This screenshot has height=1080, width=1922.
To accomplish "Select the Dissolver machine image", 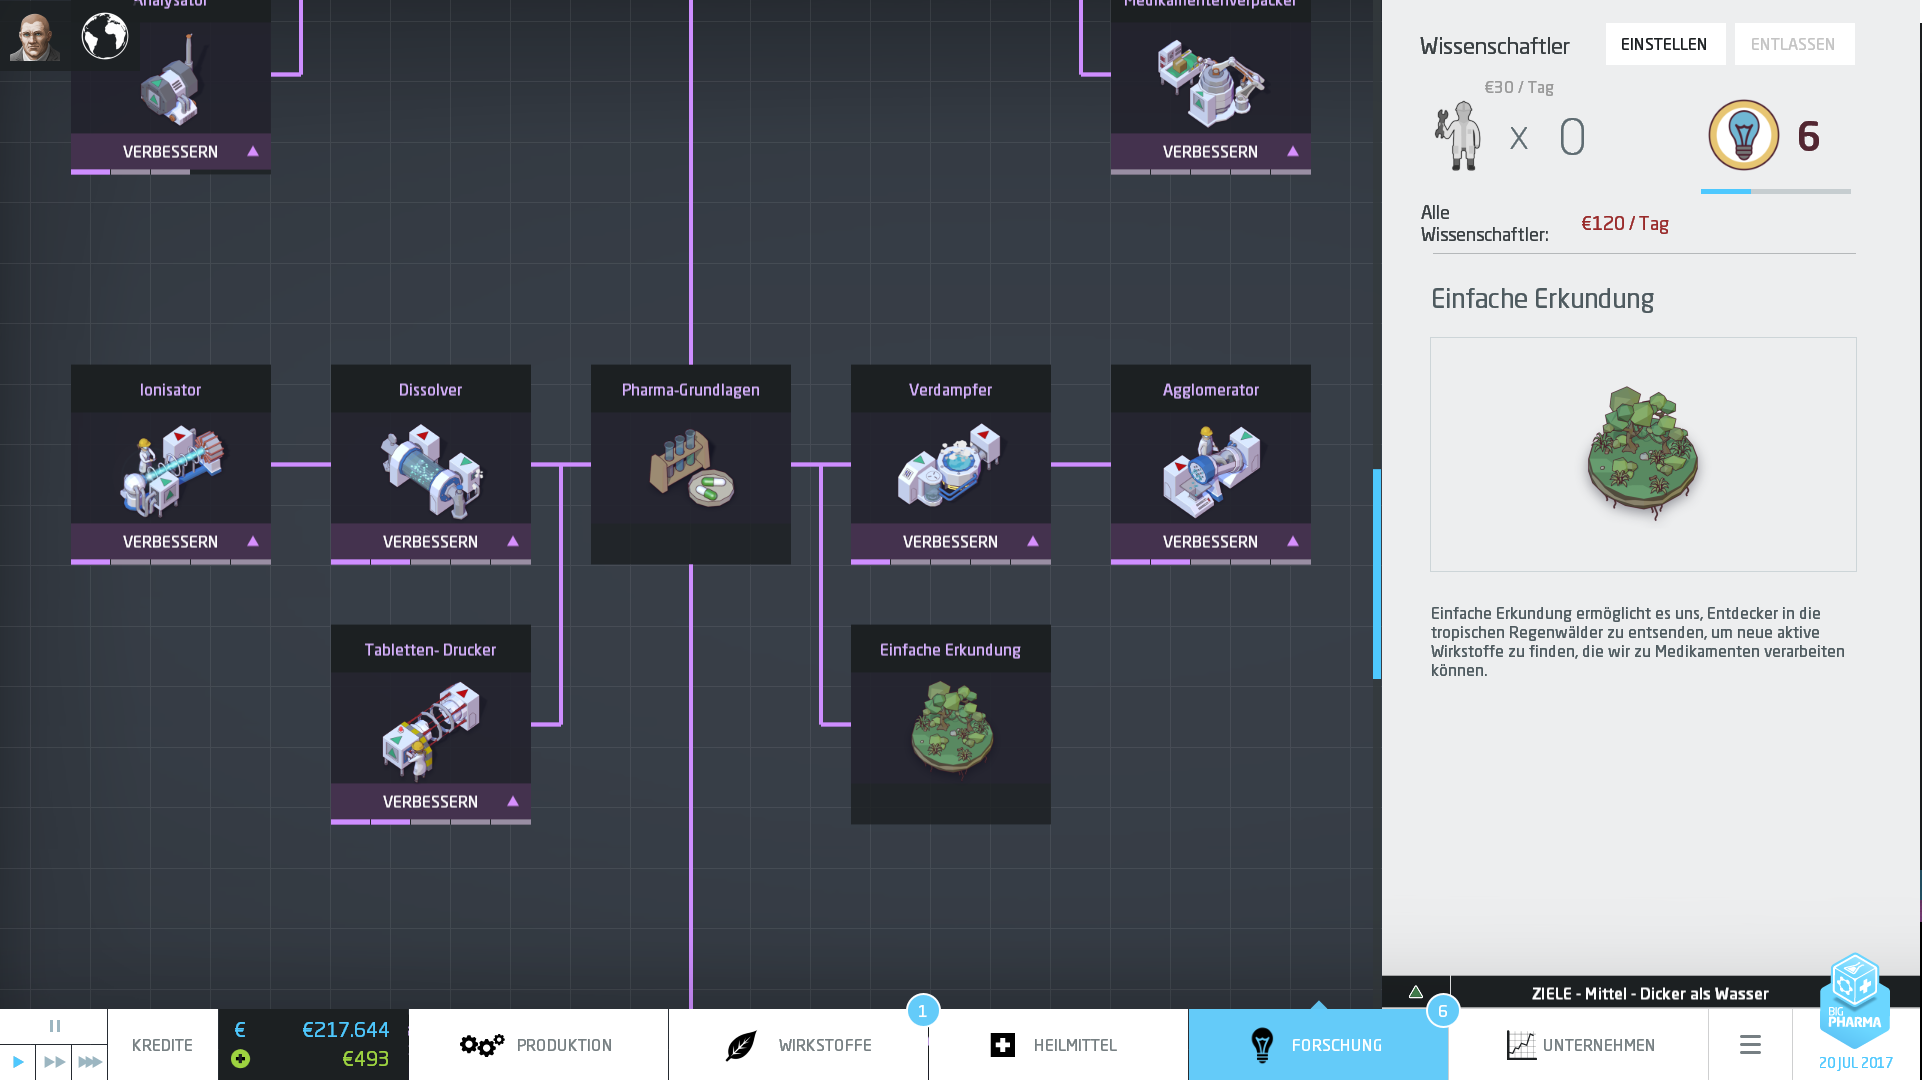I will click(x=431, y=469).
